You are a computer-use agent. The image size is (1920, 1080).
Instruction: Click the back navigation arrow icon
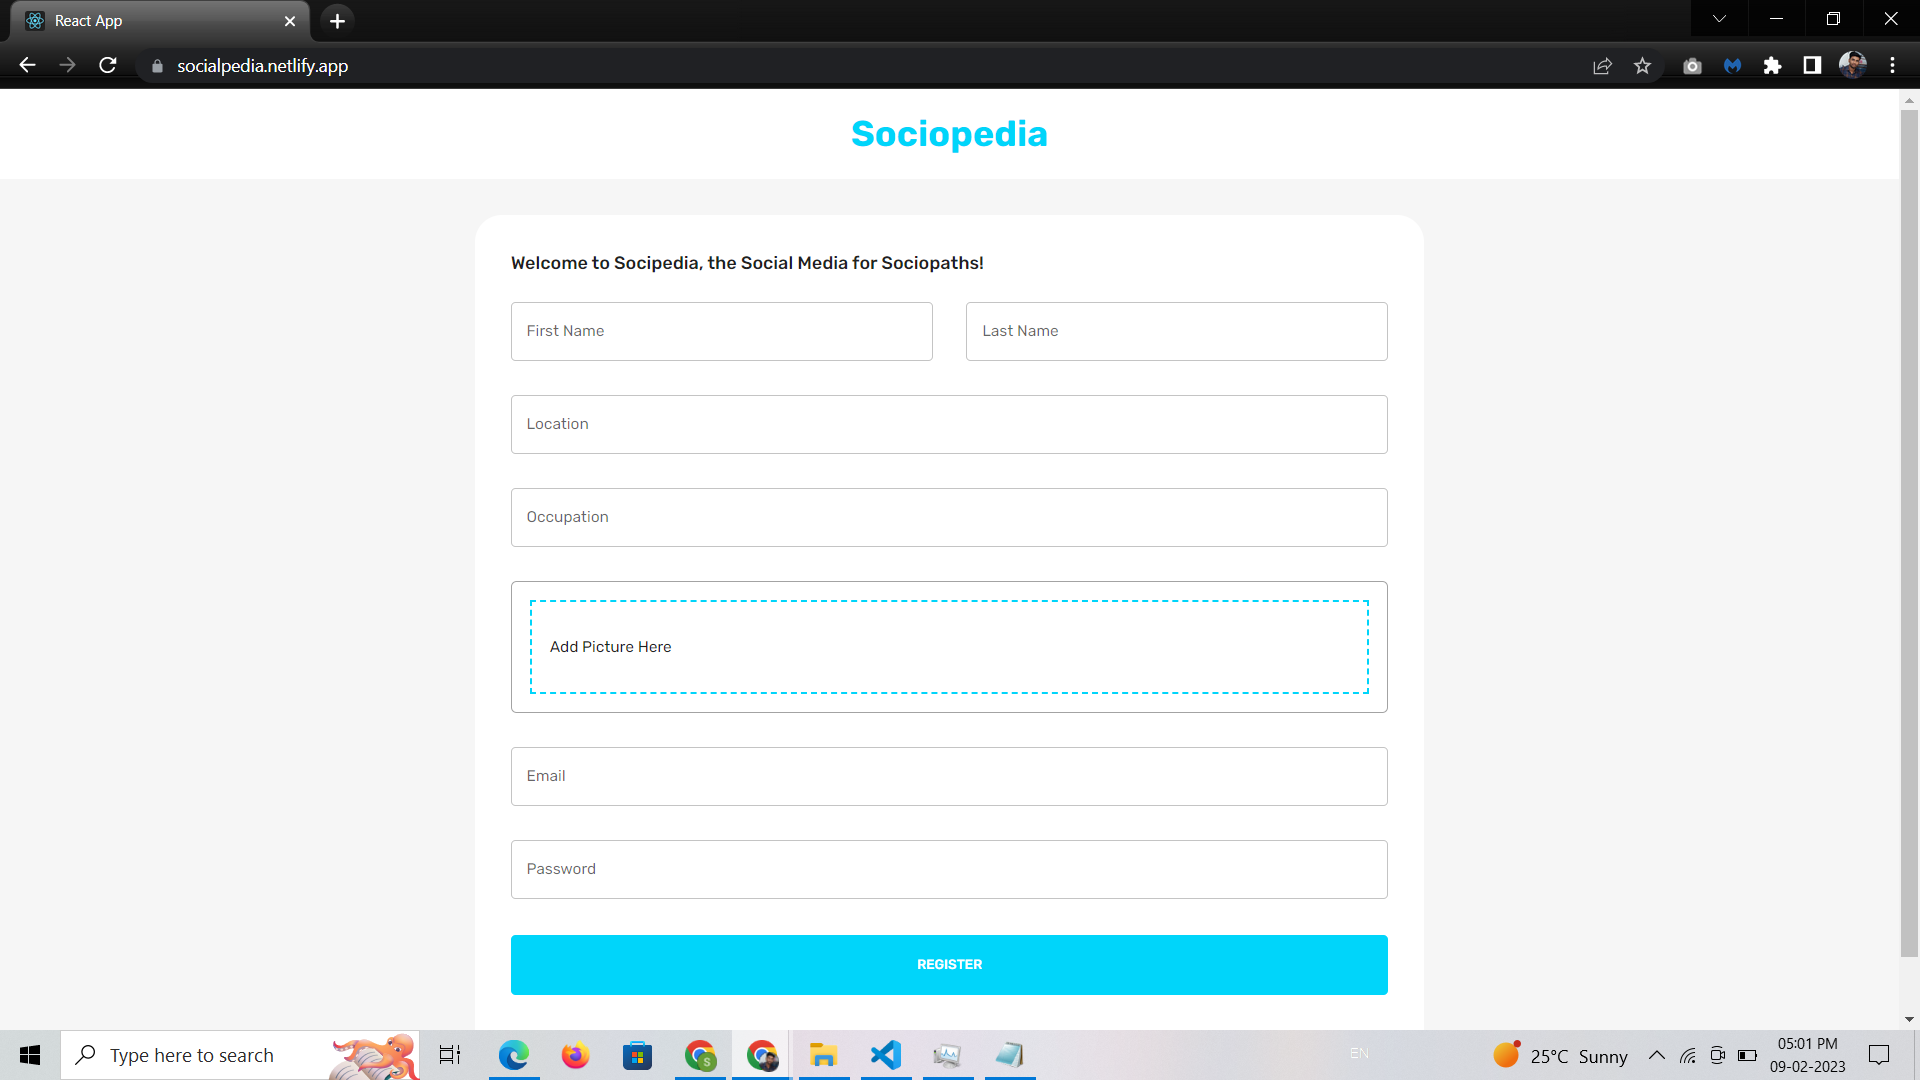[x=26, y=66]
